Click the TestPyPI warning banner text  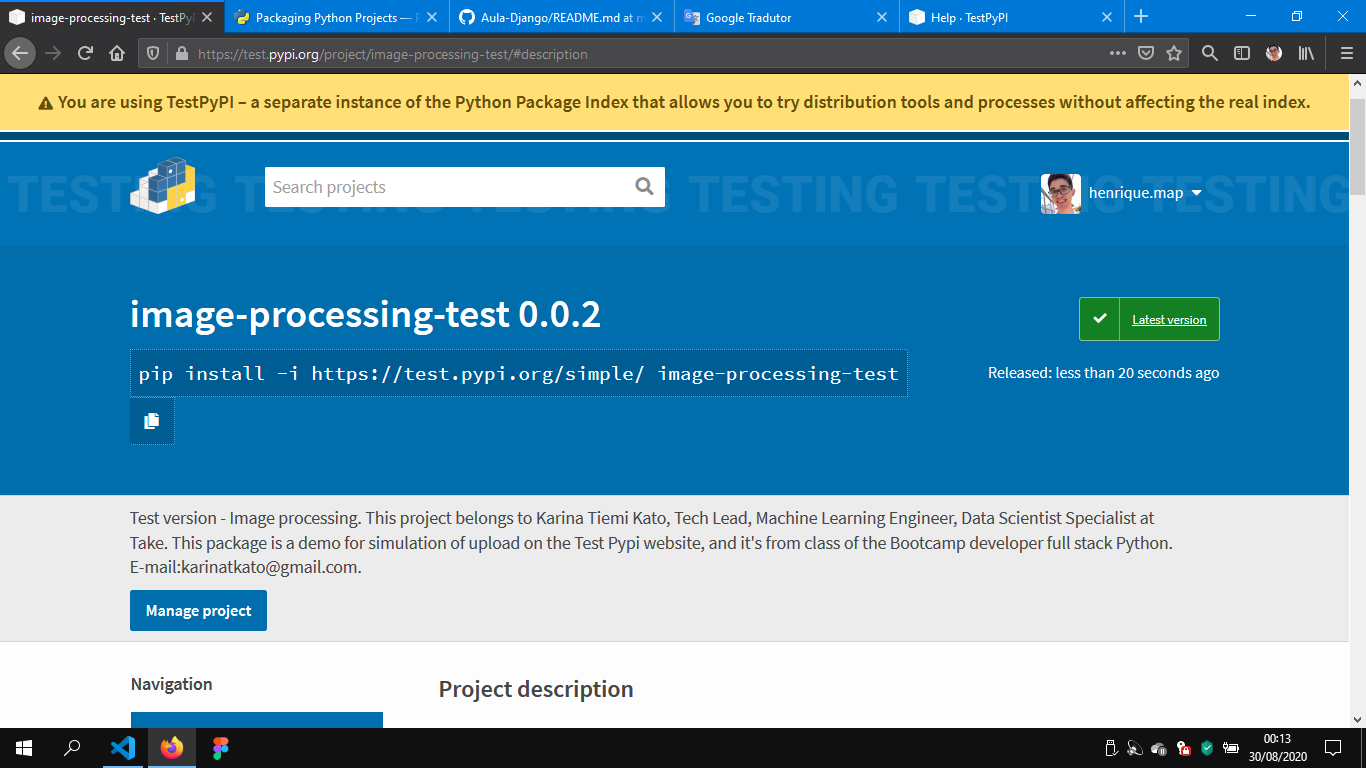(684, 102)
